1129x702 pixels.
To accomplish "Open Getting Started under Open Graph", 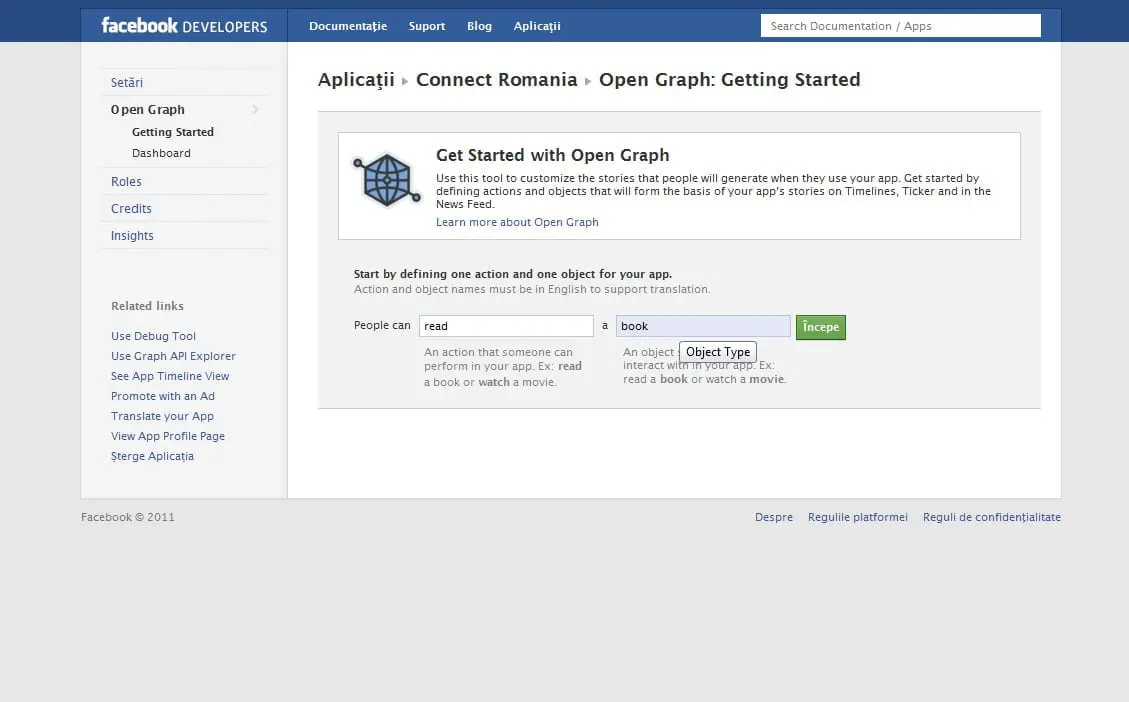I will tap(173, 132).
